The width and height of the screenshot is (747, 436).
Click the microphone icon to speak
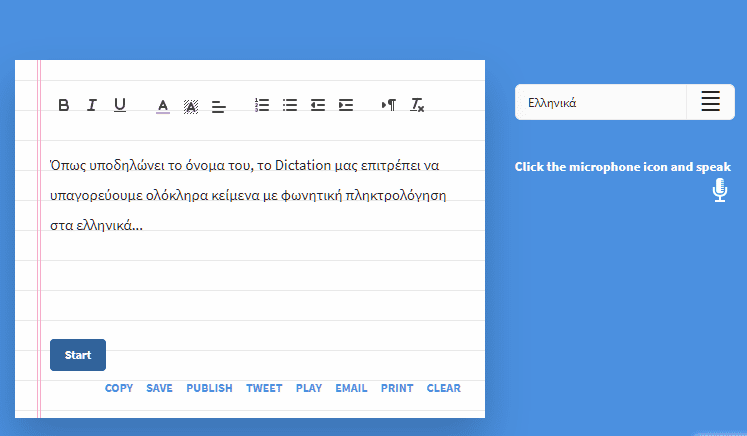tap(720, 190)
